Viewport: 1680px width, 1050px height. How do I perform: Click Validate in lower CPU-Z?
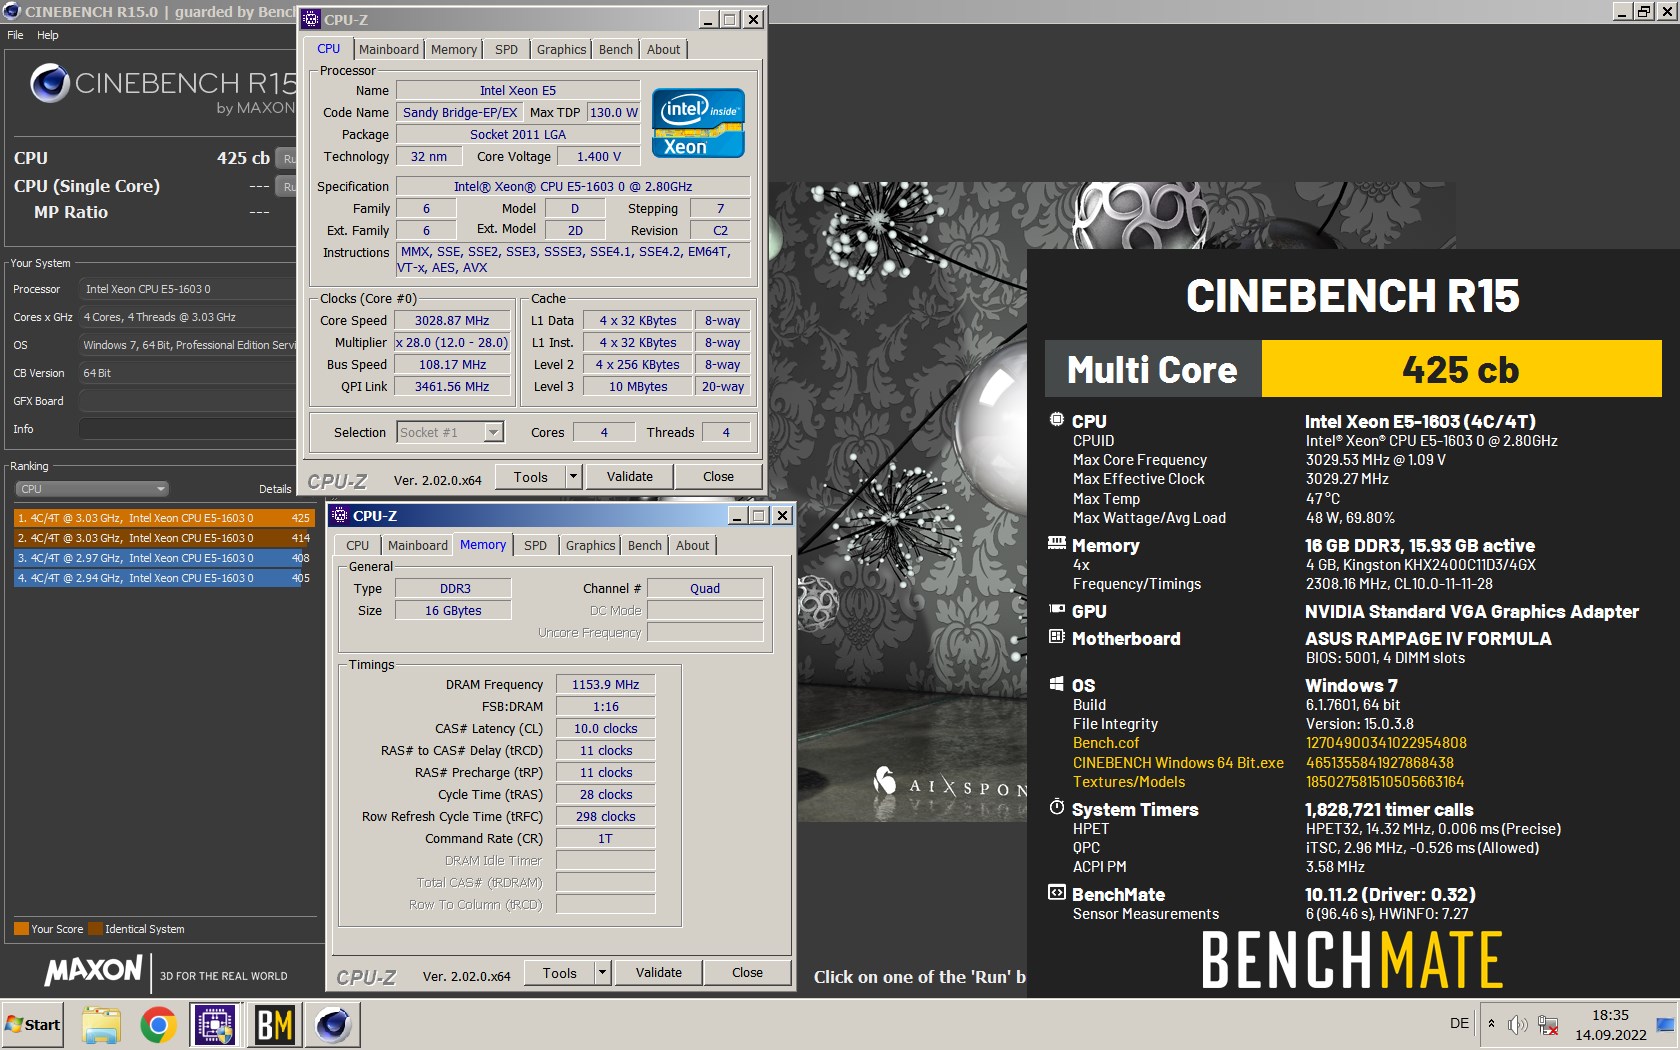(659, 973)
